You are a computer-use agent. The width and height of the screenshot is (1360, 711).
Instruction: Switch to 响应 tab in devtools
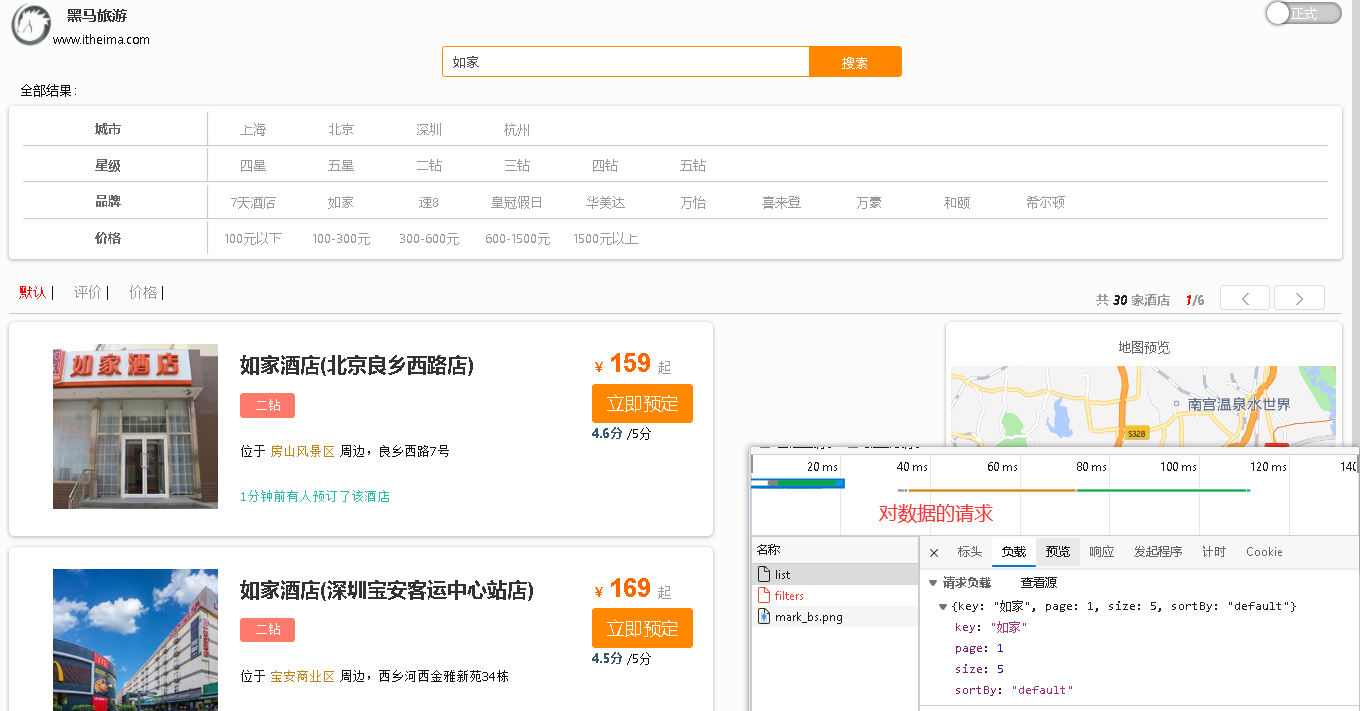click(1102, 552)
